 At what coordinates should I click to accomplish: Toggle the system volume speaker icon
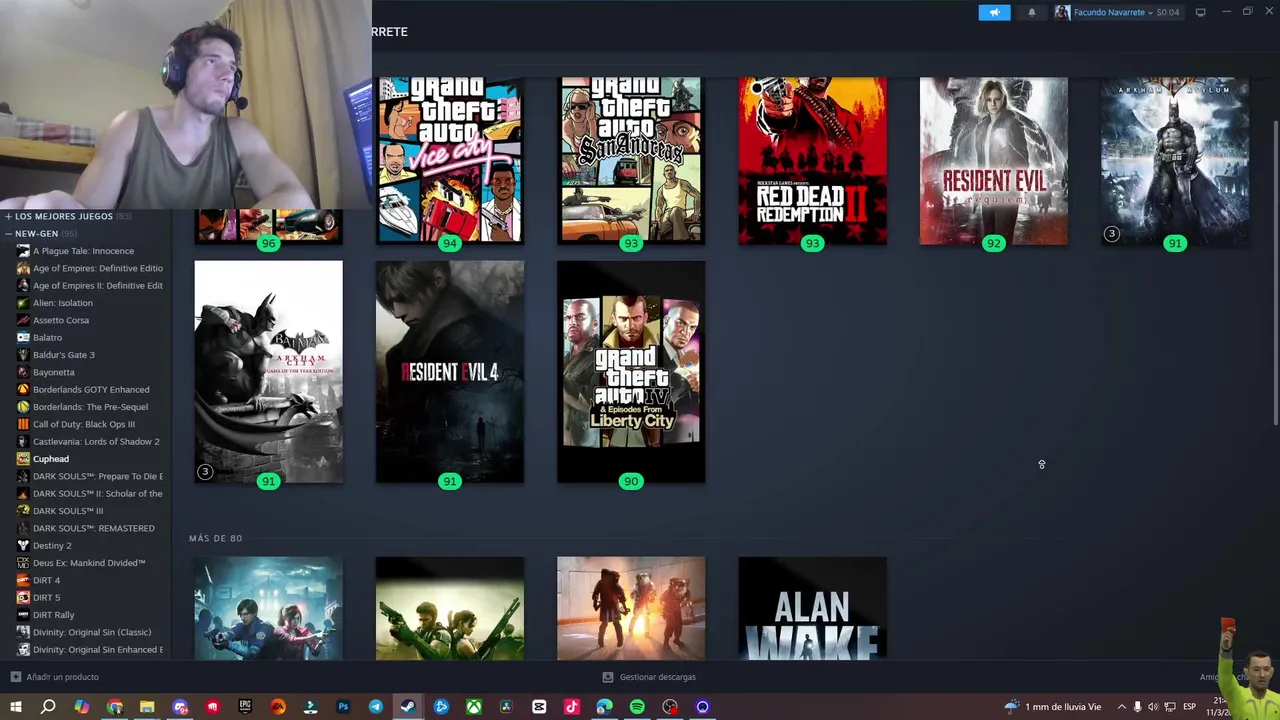[x=1153, y=707]
